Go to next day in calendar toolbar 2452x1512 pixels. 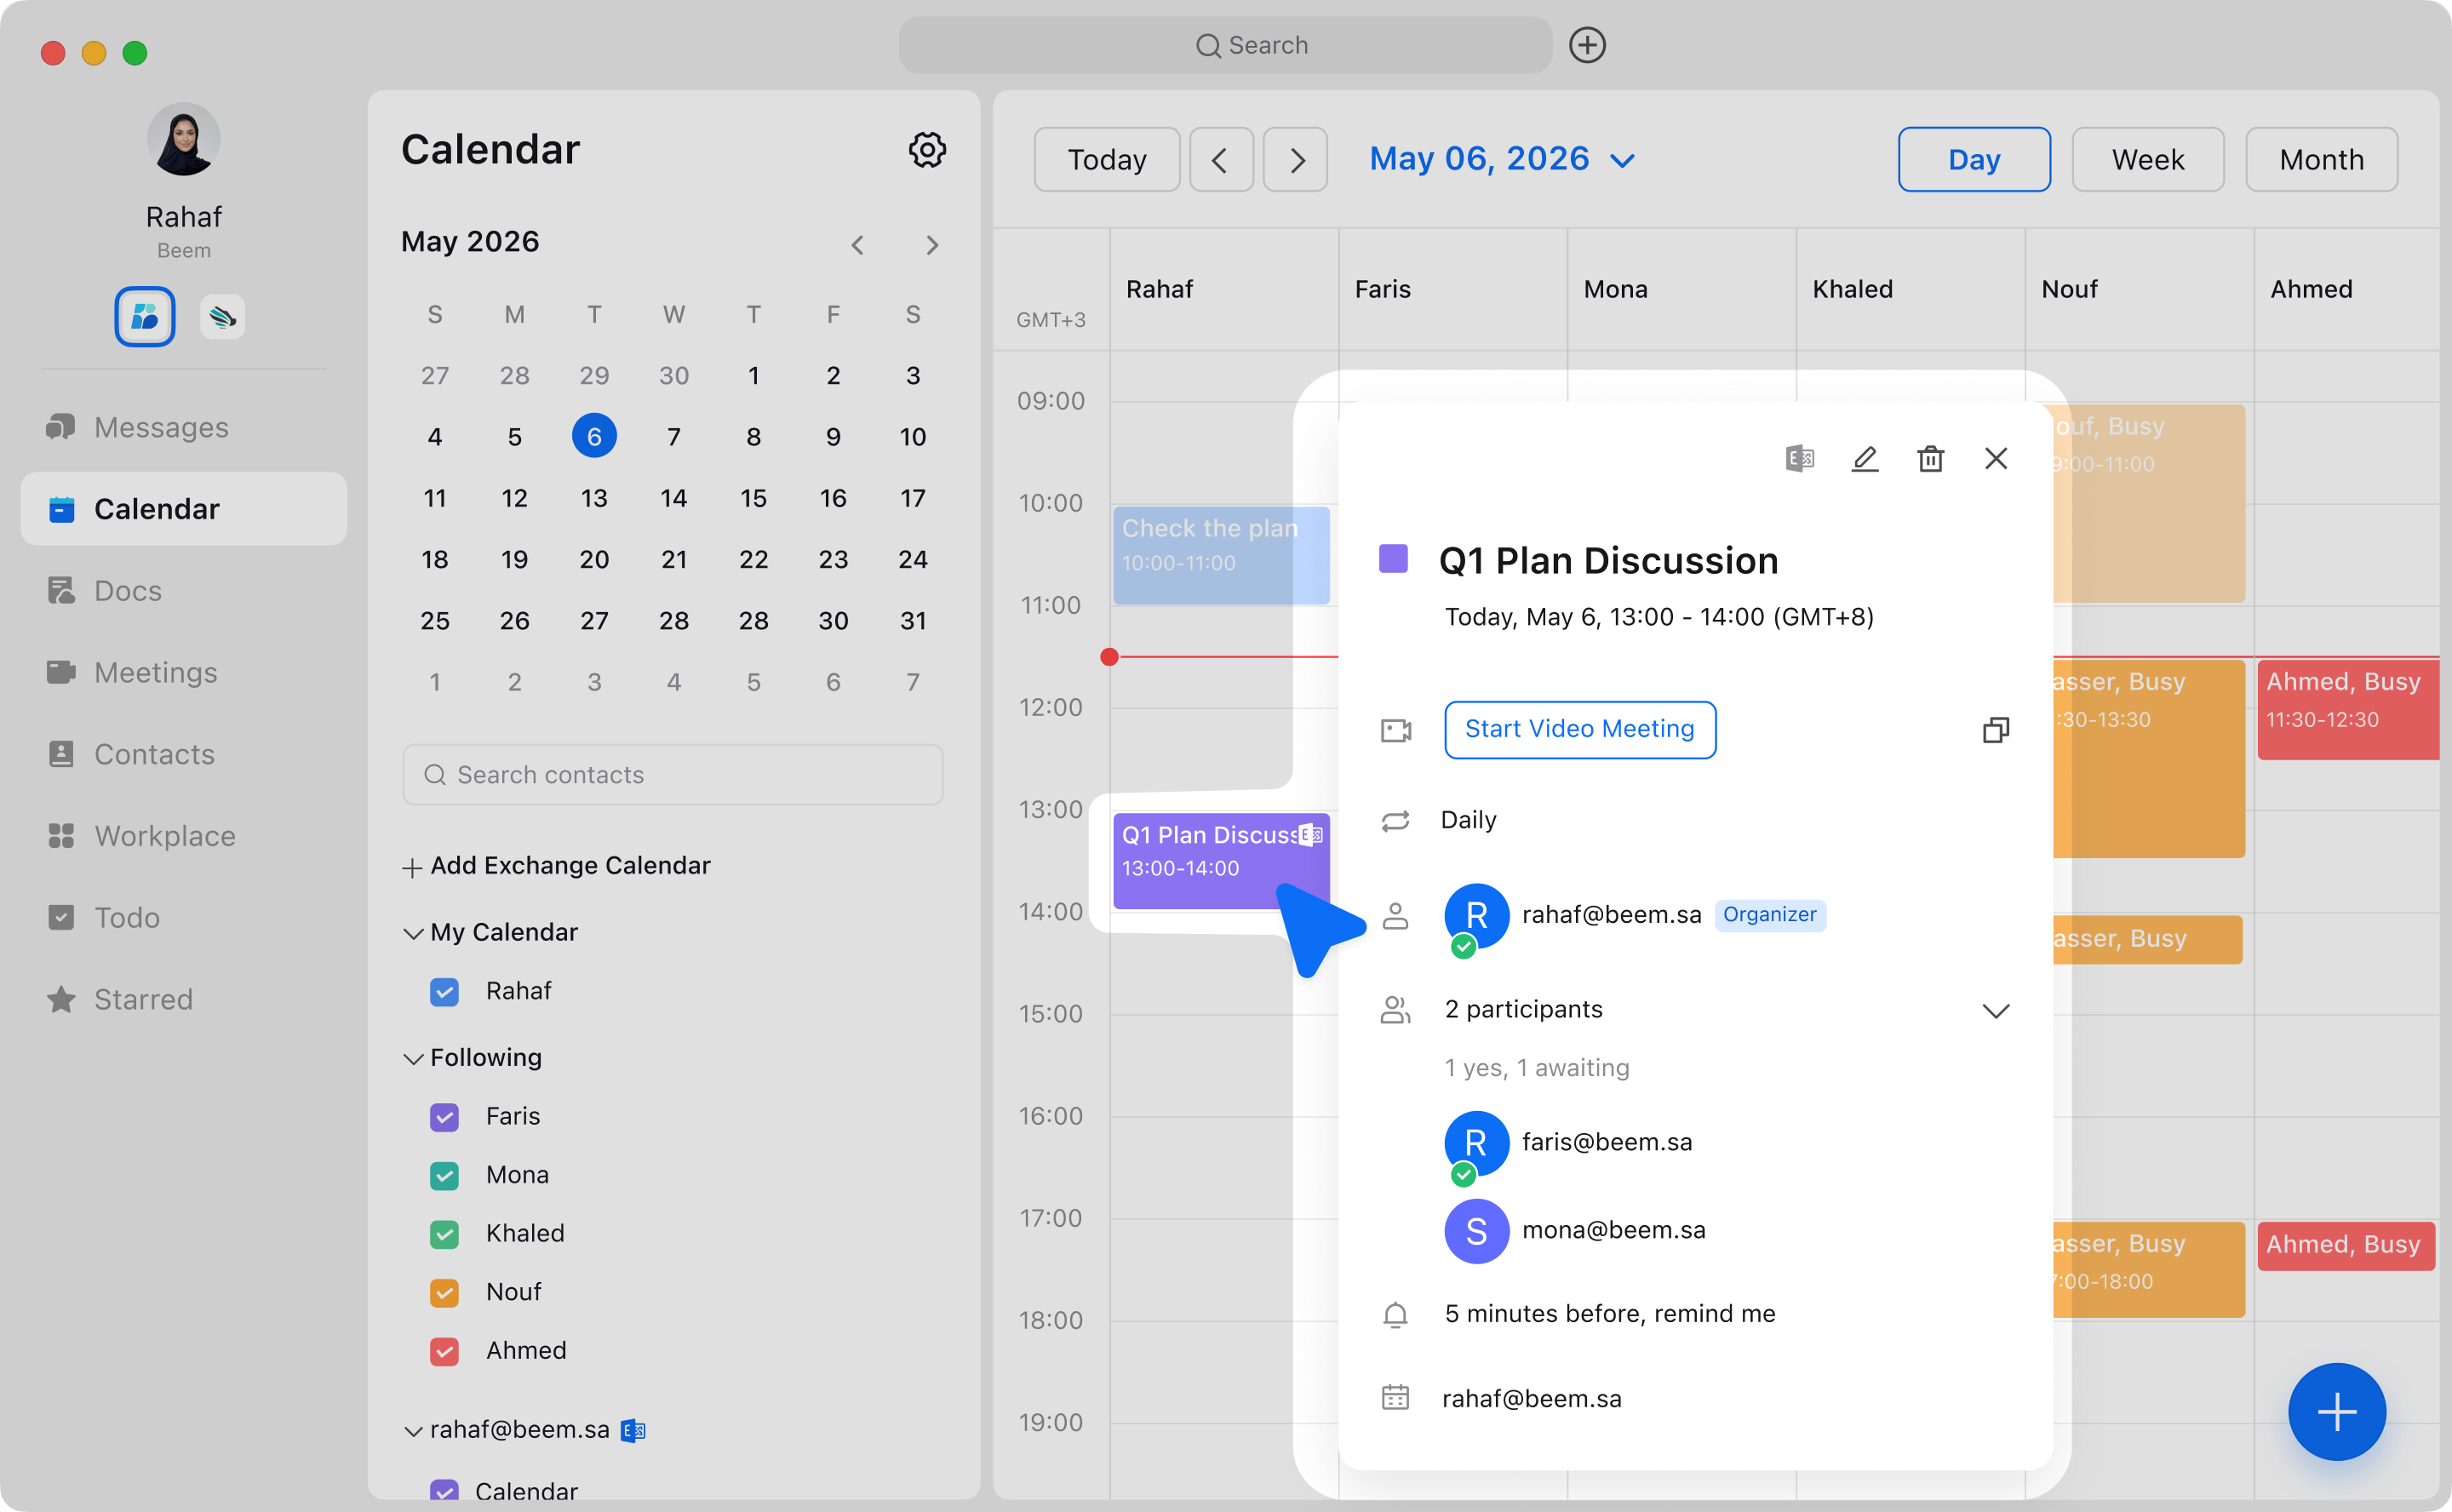[x=1296, y=160]
